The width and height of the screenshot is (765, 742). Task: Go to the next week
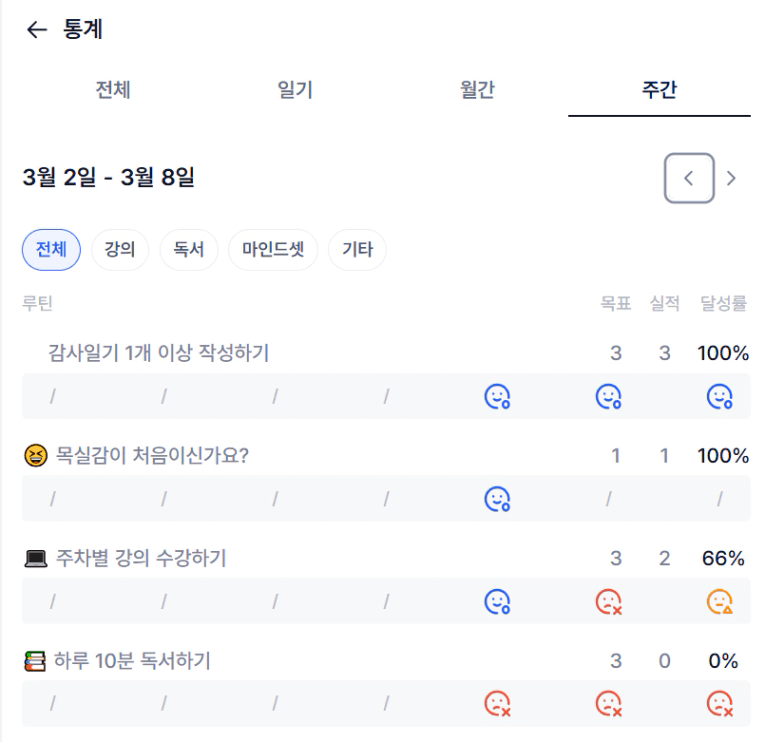tap(732, 178)
